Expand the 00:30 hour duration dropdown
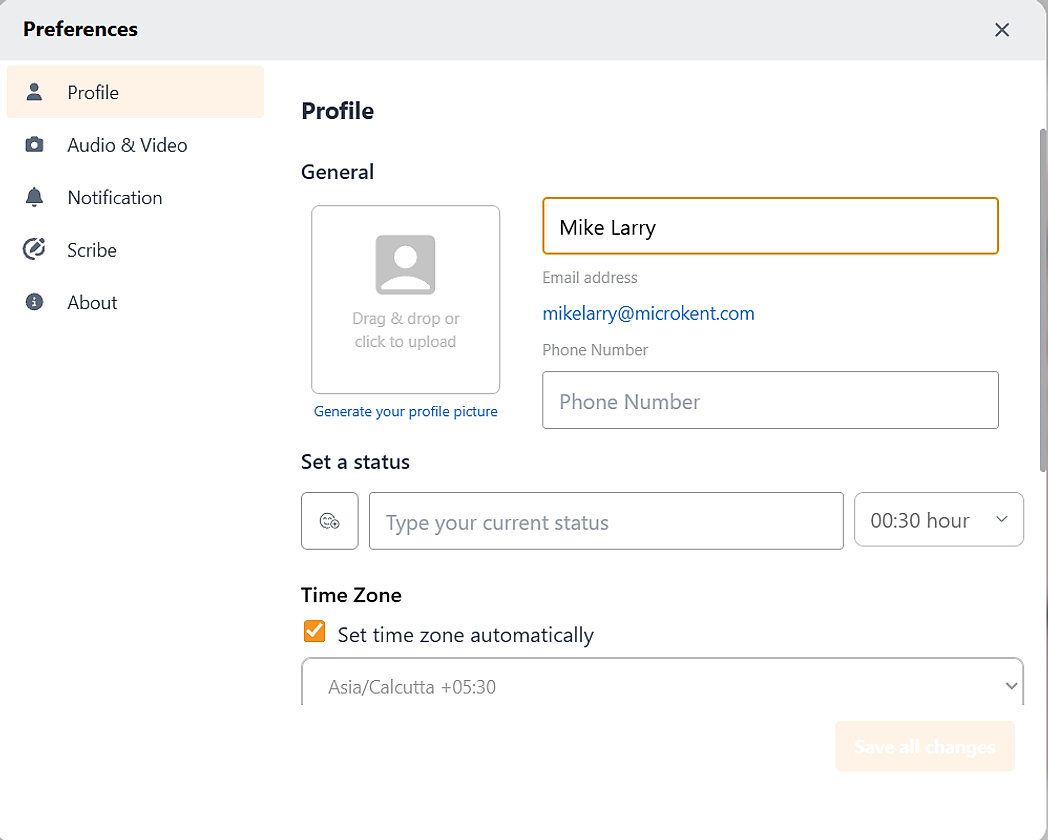 tap(938, 520)
